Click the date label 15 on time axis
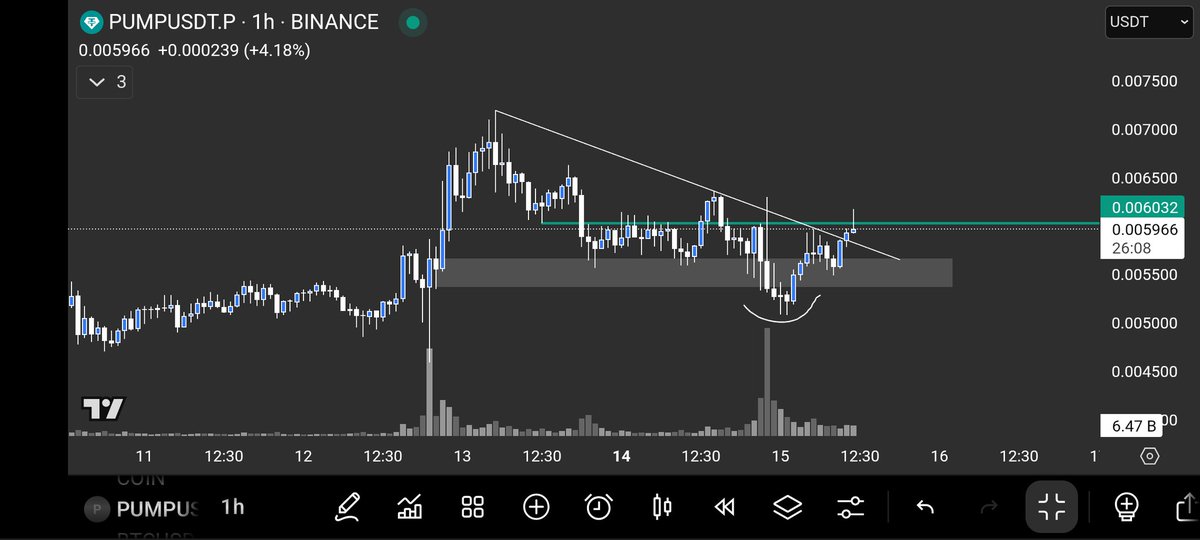The image size is (1200, 540). point(780,456)
